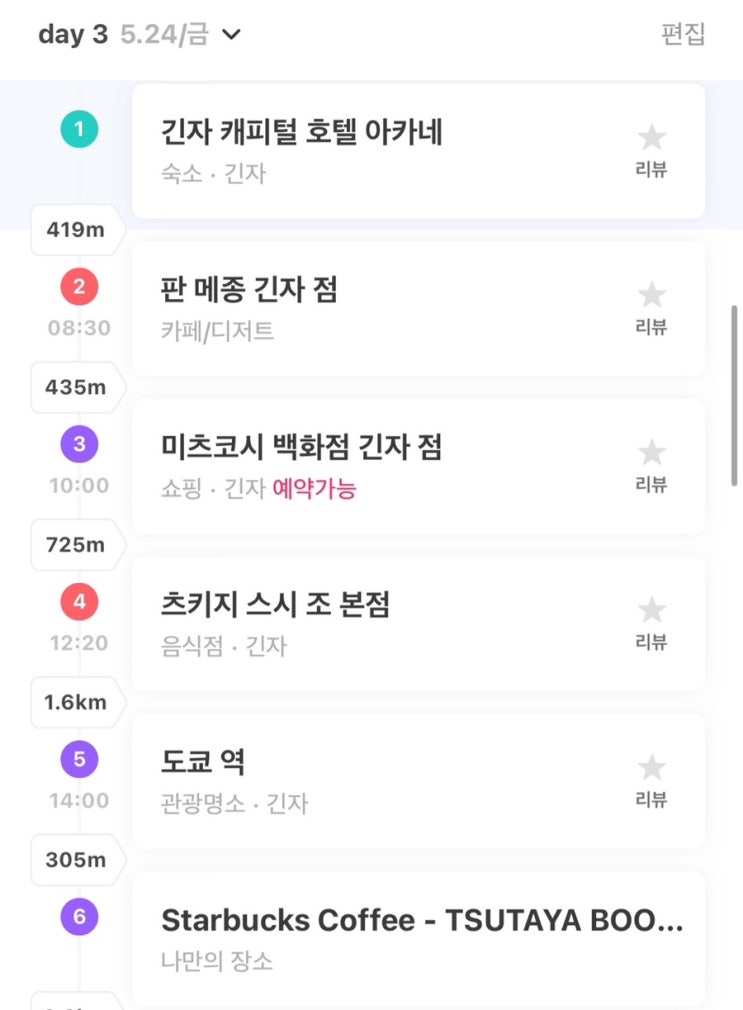Tap review star for 판 메종 긴자 점
Image resolution: width=743 pixels, height=1010 pixels.
coord(651,296)
